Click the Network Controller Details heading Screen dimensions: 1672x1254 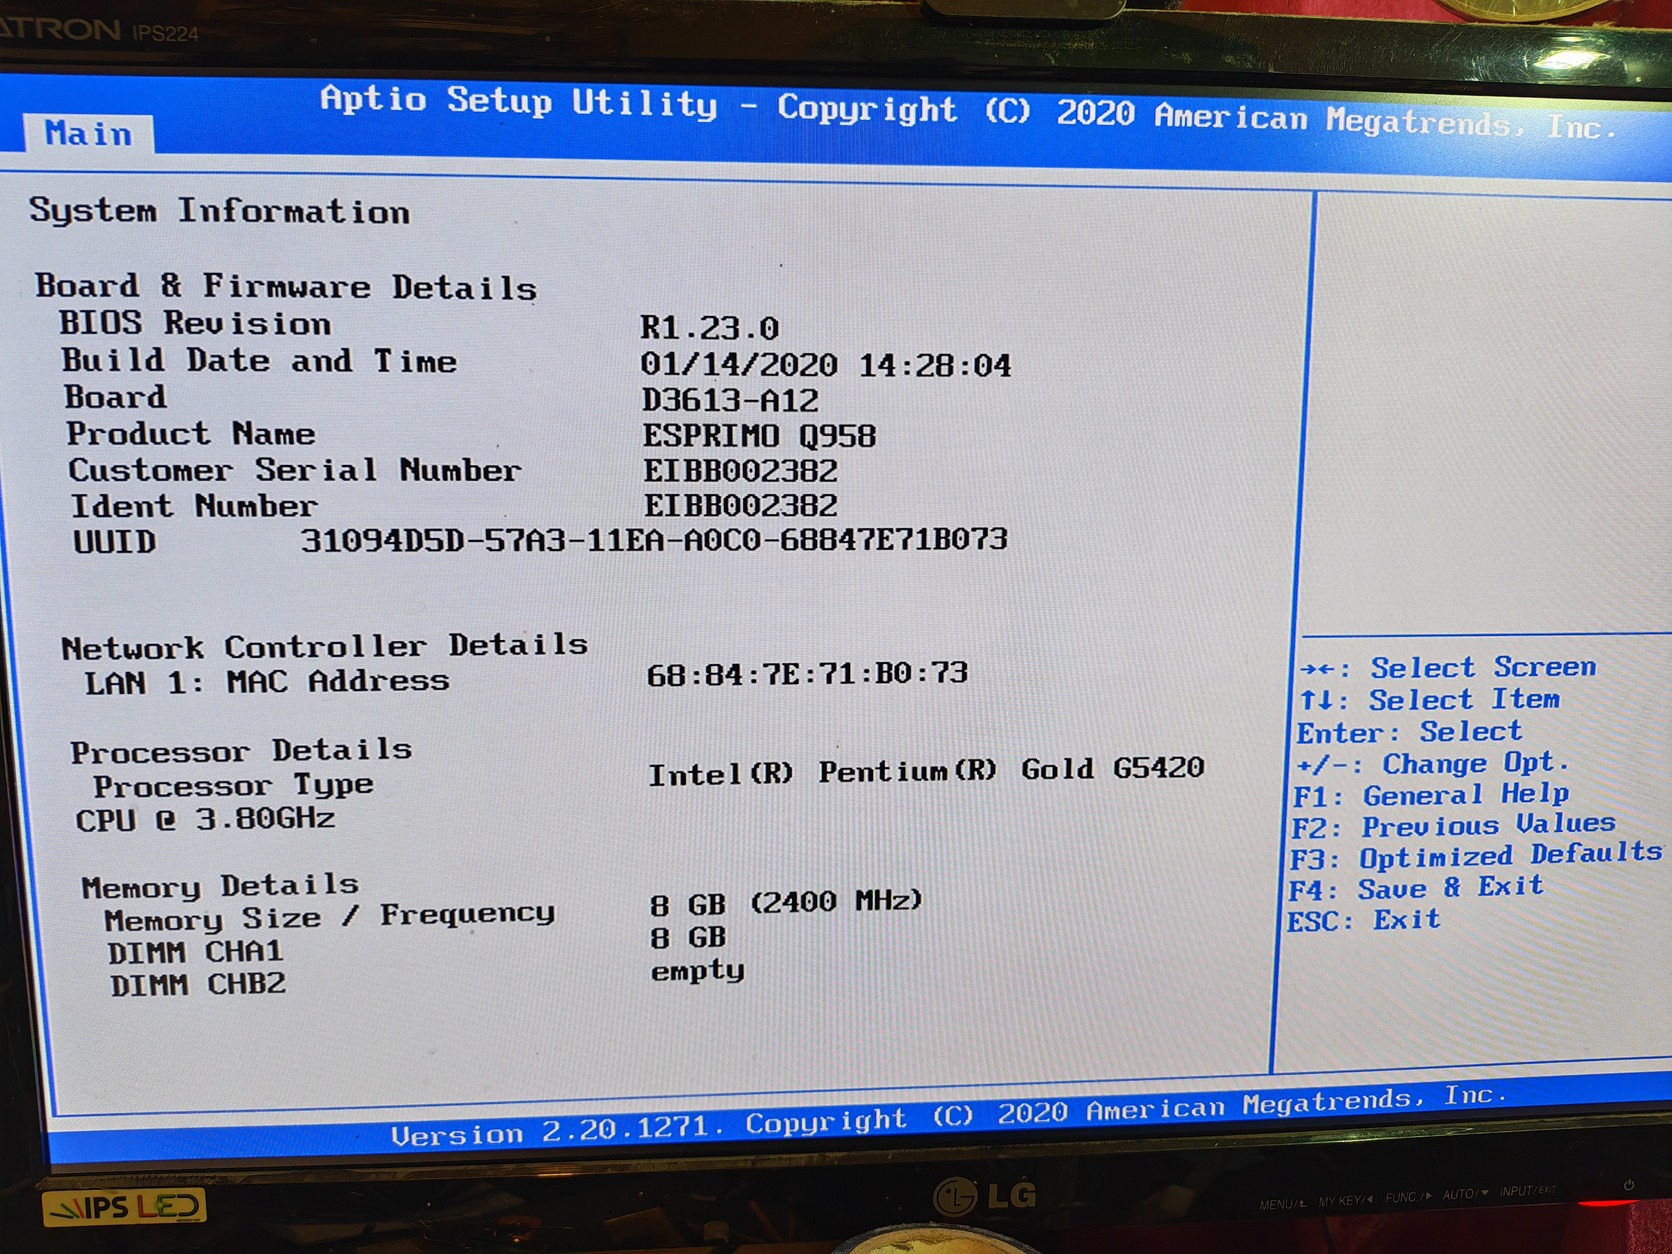click(325, 646)
